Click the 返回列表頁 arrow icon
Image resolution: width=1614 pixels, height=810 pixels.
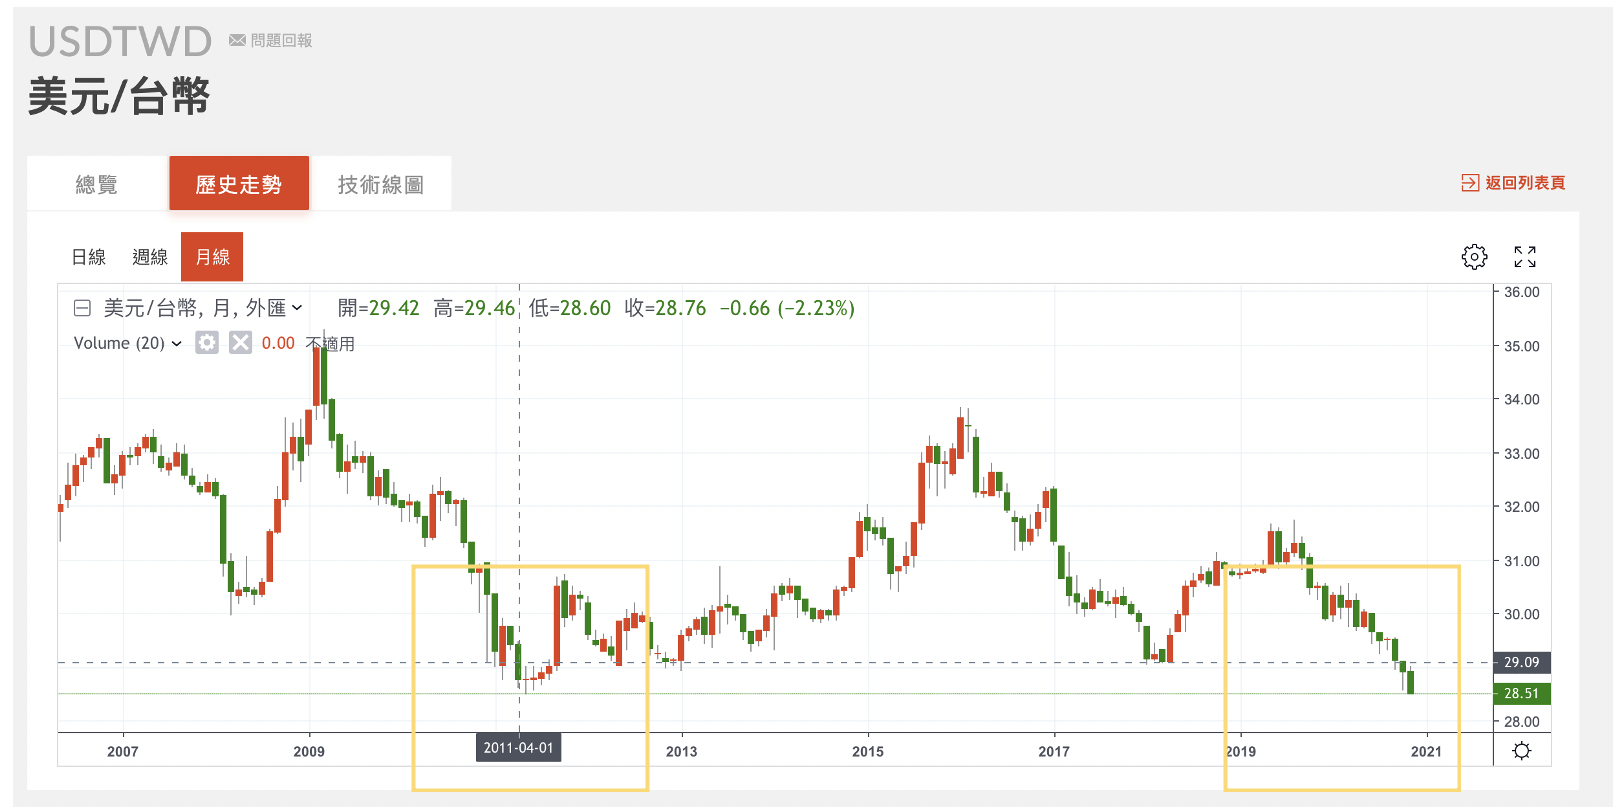point(1469,183)
